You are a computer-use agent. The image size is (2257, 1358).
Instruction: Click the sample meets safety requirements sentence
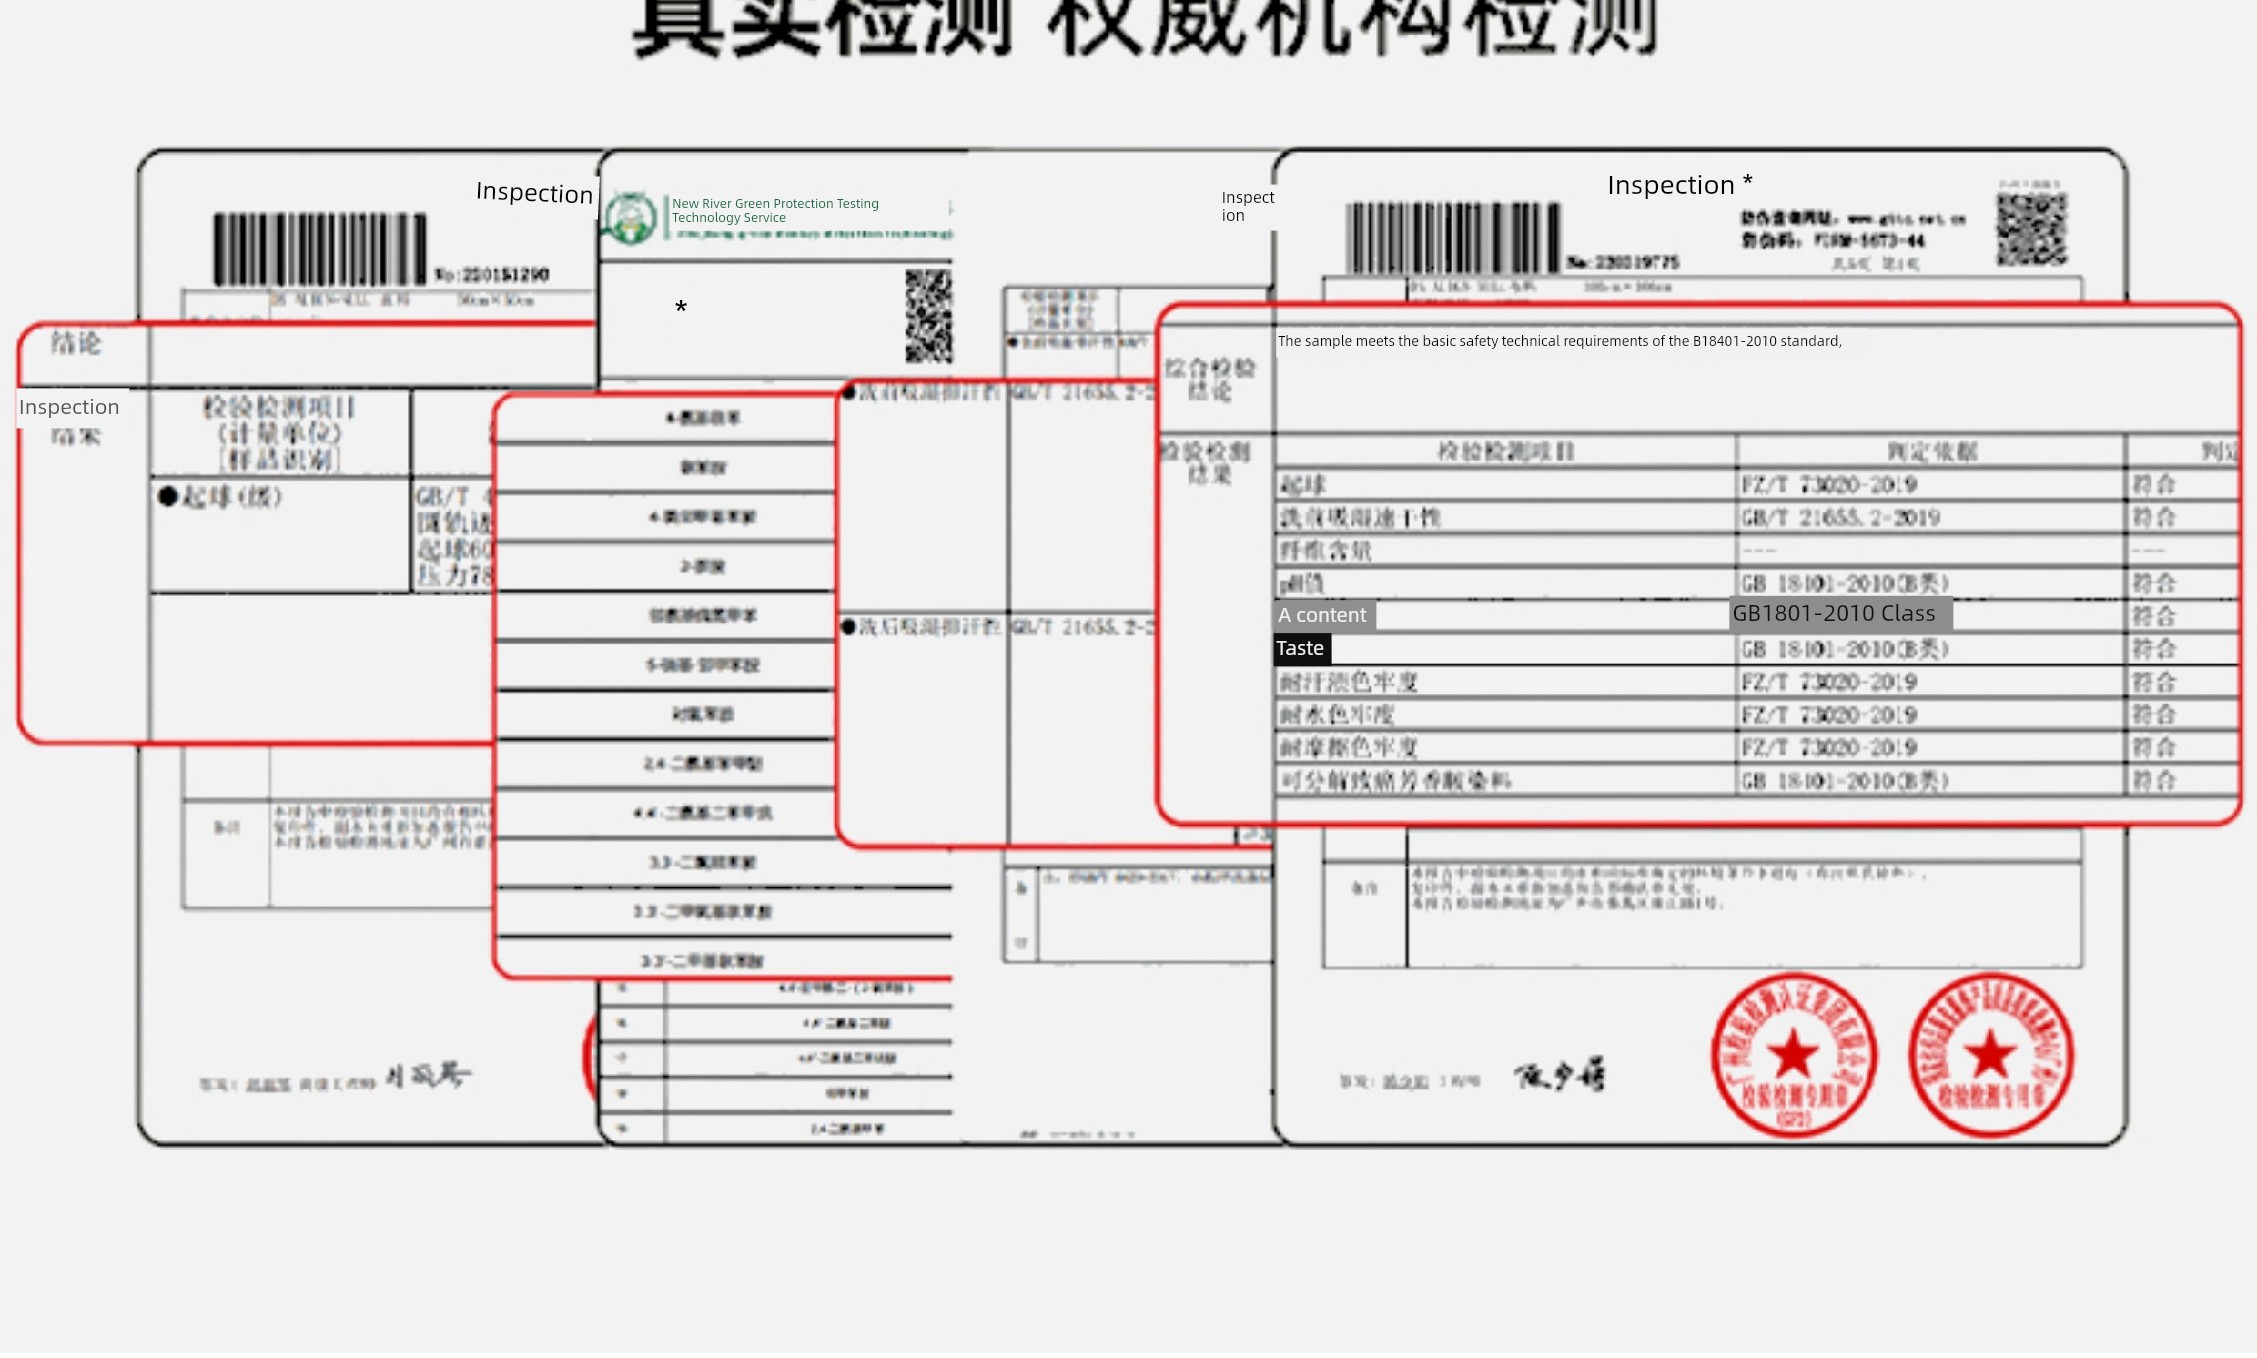pyautogui.click(x=1559, y=341)
